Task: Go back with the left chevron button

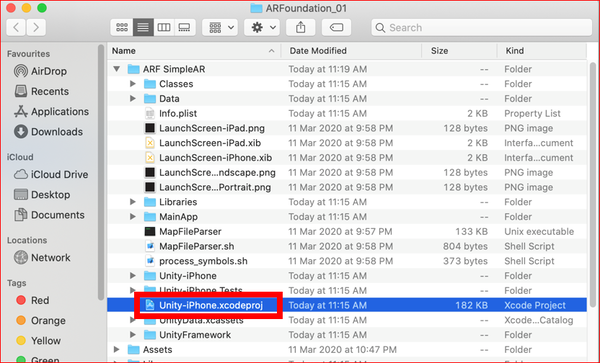Action: (x=16, y=28)
